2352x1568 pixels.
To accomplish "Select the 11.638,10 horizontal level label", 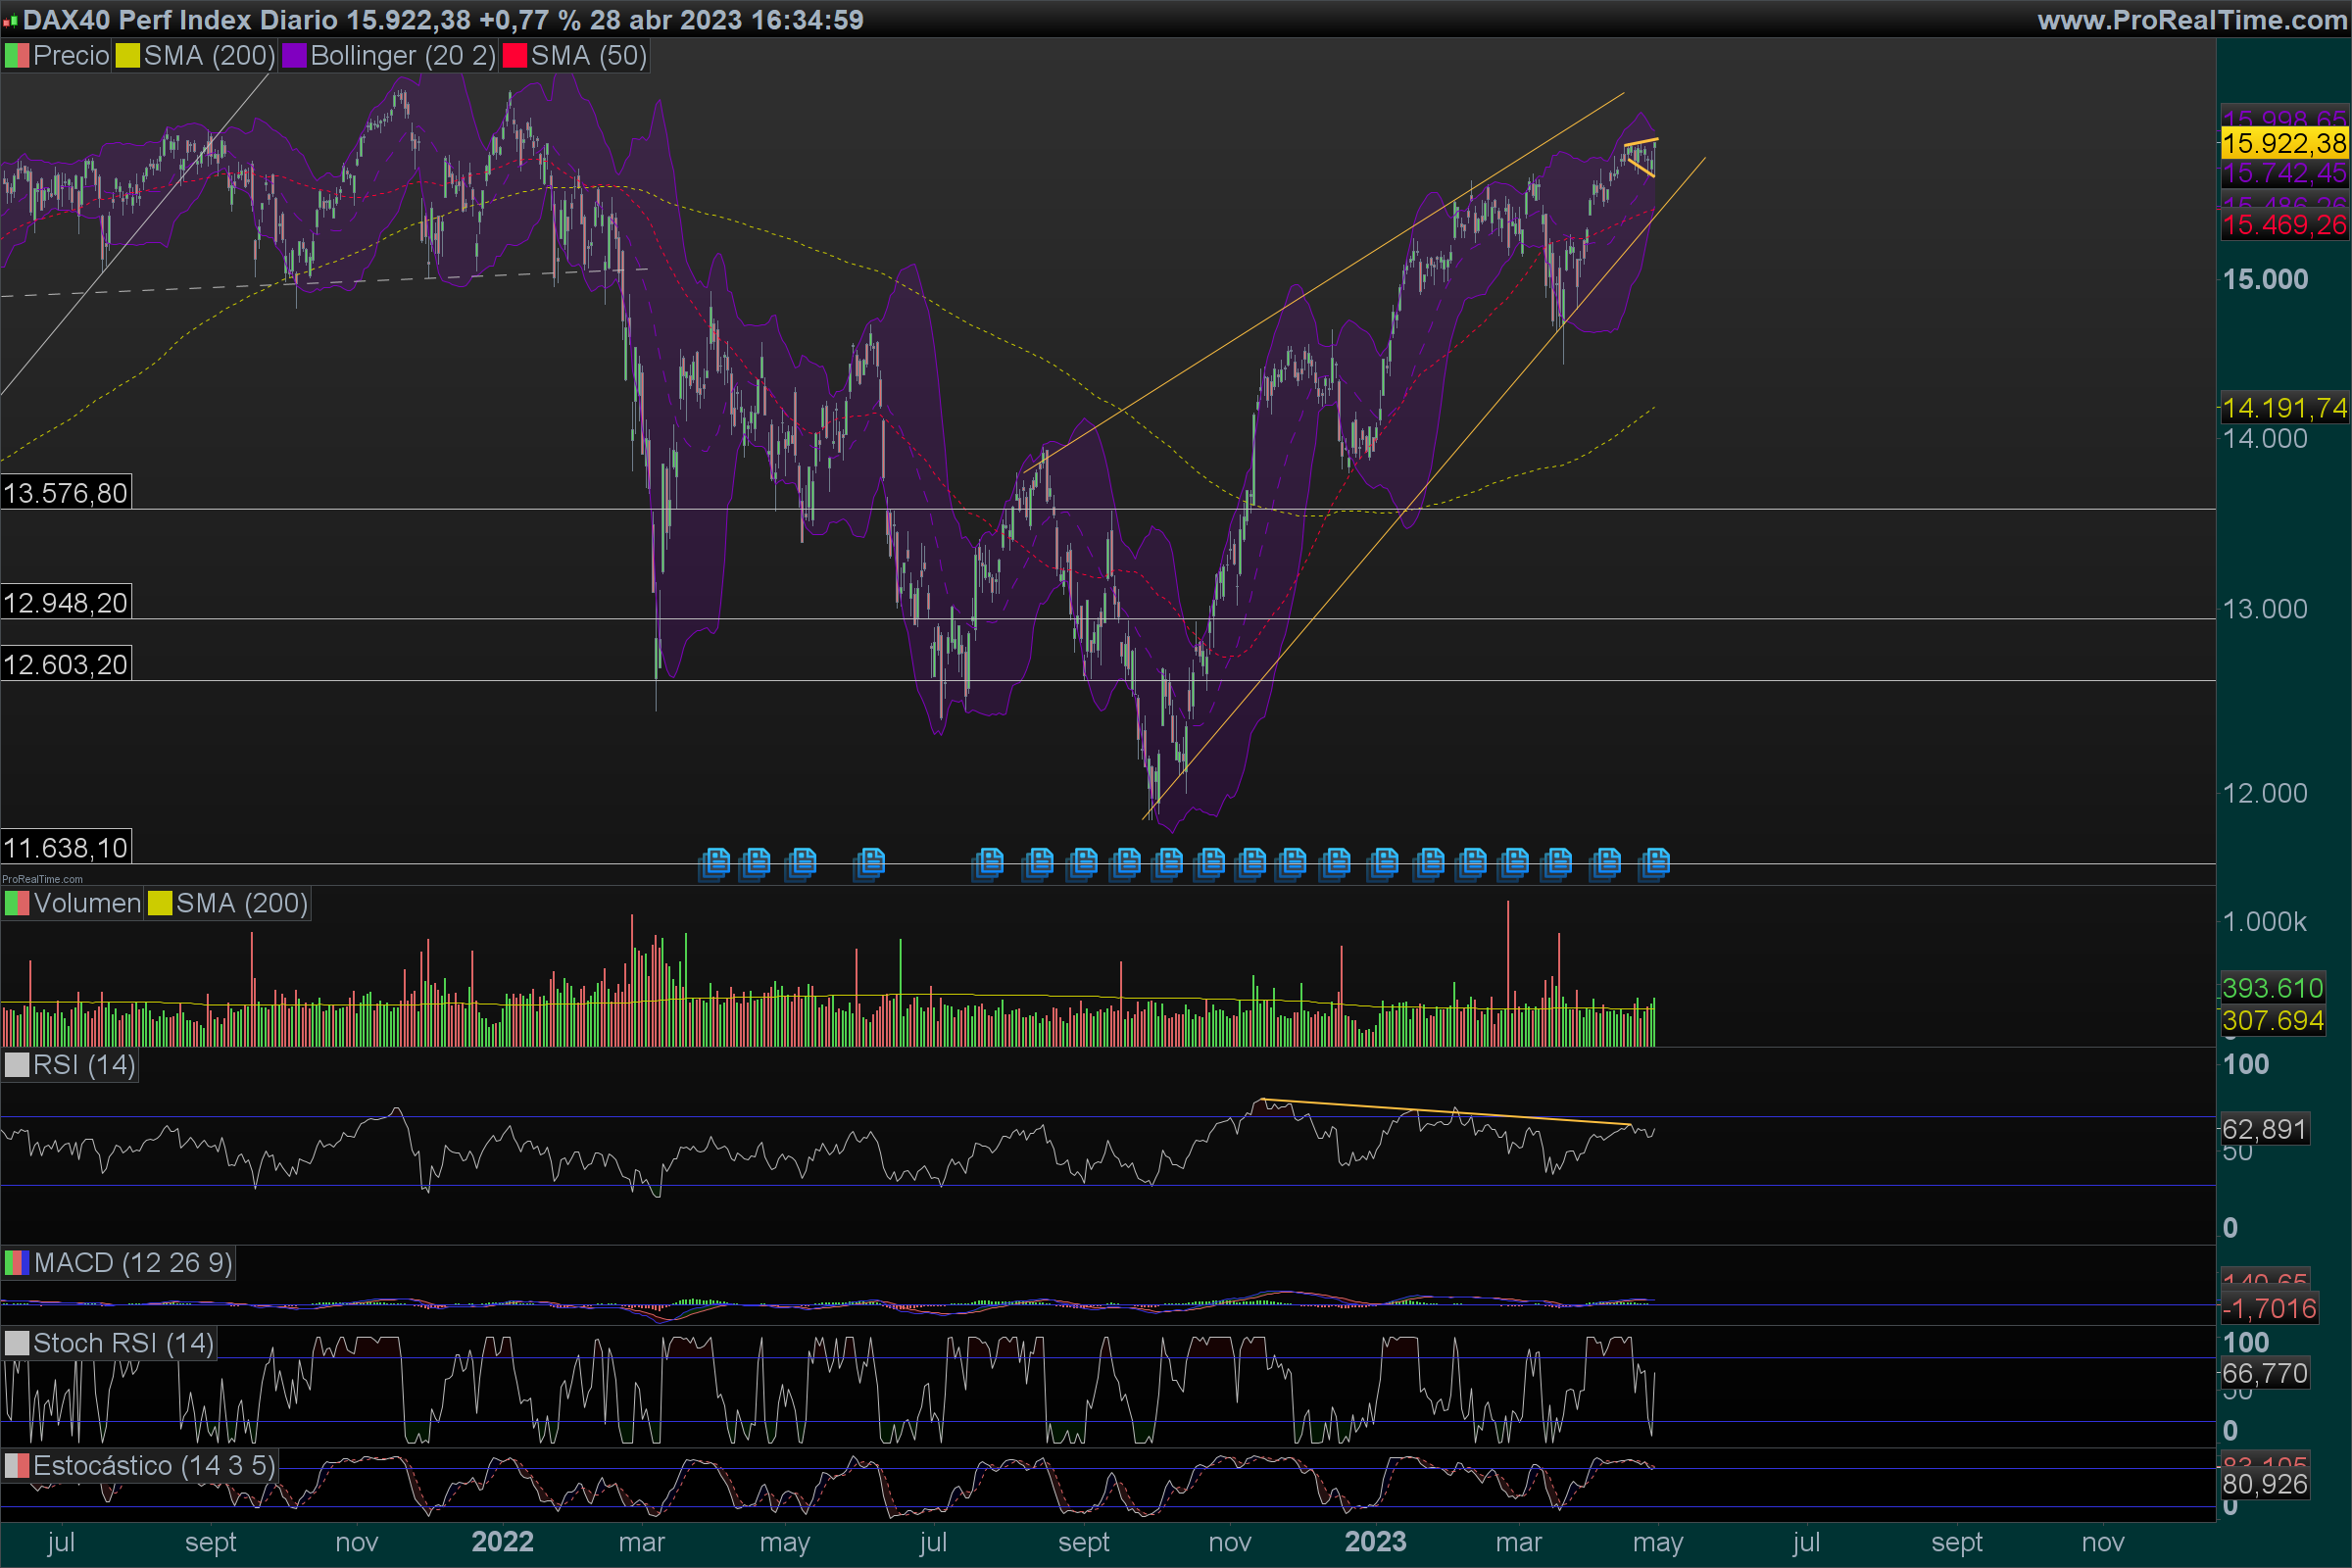I will tap(66, 848).
